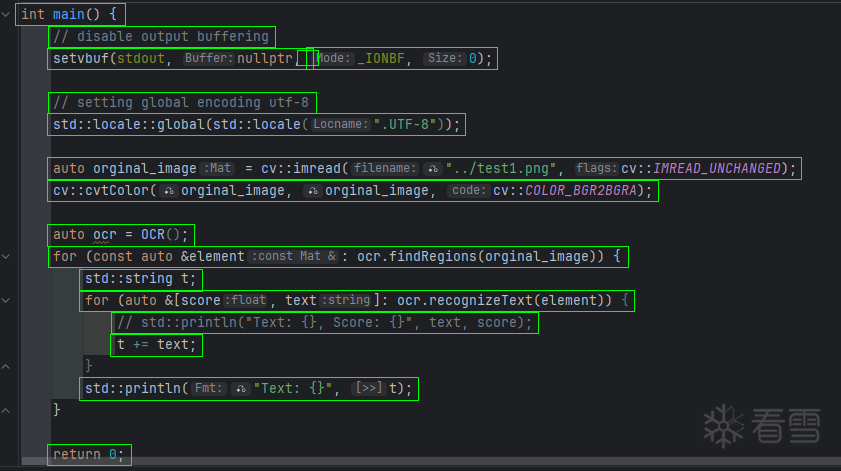Click the 'Size:' parameter hint
The image size is (841, 471).
[x=445, y=58]
